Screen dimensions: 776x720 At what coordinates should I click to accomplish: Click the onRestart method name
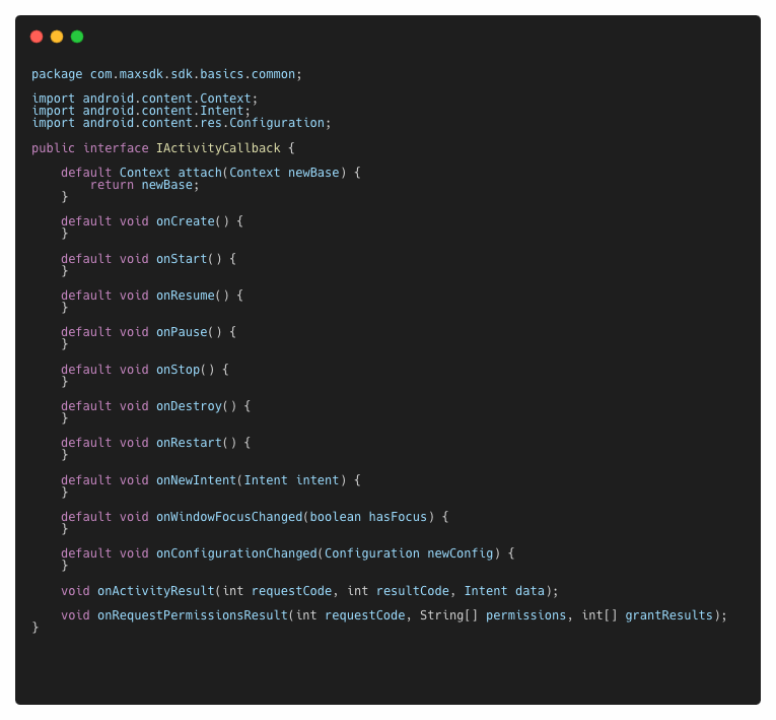(x=189, y=443)
